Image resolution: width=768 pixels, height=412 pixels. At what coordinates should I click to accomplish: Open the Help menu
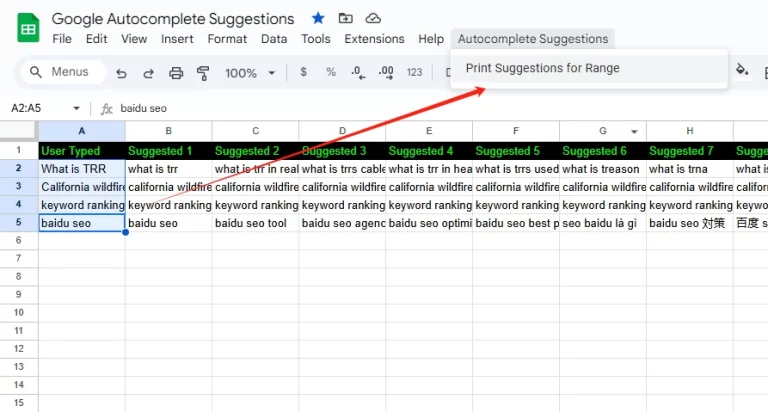click(x=431, y=39)
